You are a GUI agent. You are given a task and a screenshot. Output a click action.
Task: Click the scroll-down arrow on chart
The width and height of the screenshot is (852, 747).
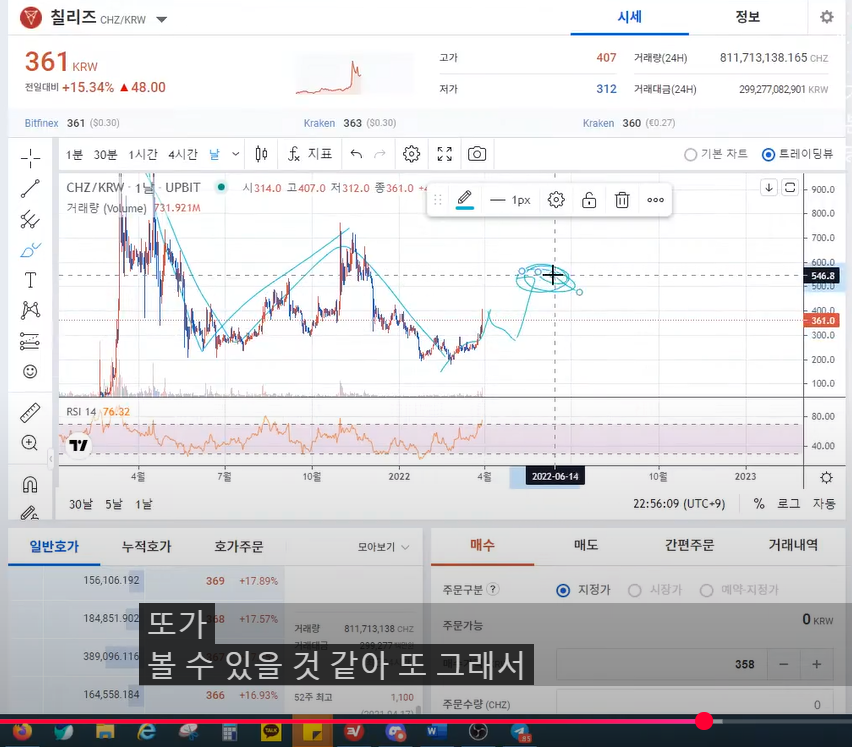click(x=769, y=188)
